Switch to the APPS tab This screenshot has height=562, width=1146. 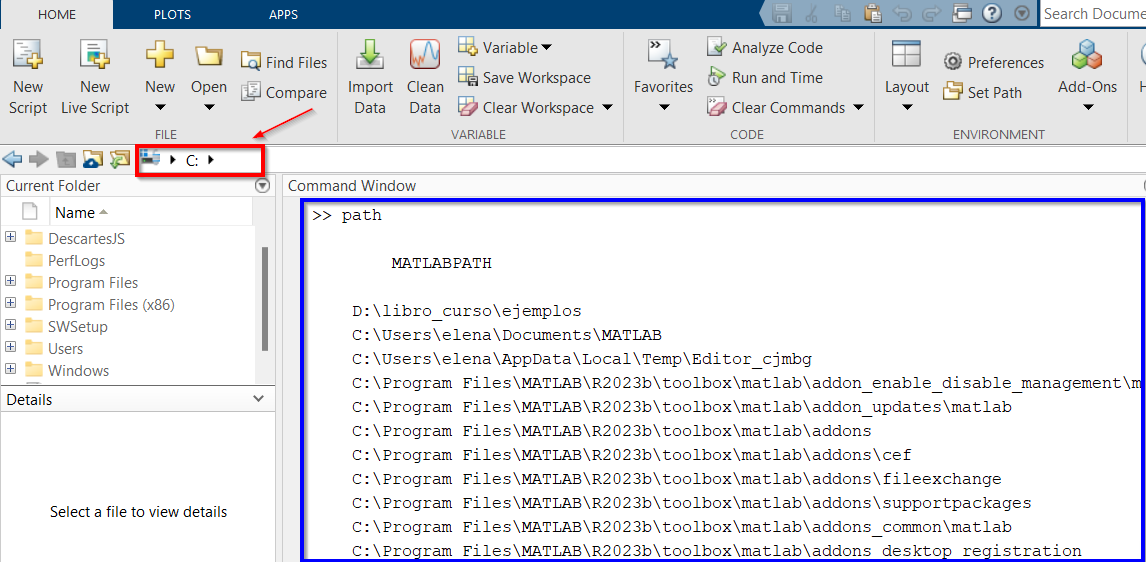(x=284, y=15)
